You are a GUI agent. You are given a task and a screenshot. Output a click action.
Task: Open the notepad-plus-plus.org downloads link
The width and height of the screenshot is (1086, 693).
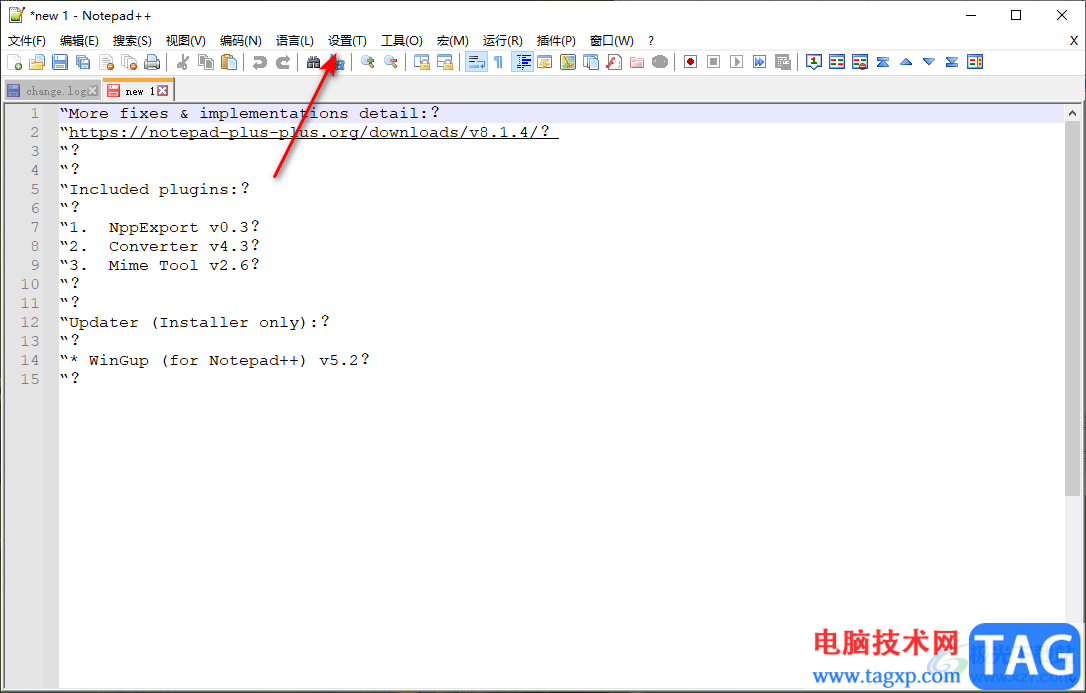(x=313, y=132)
